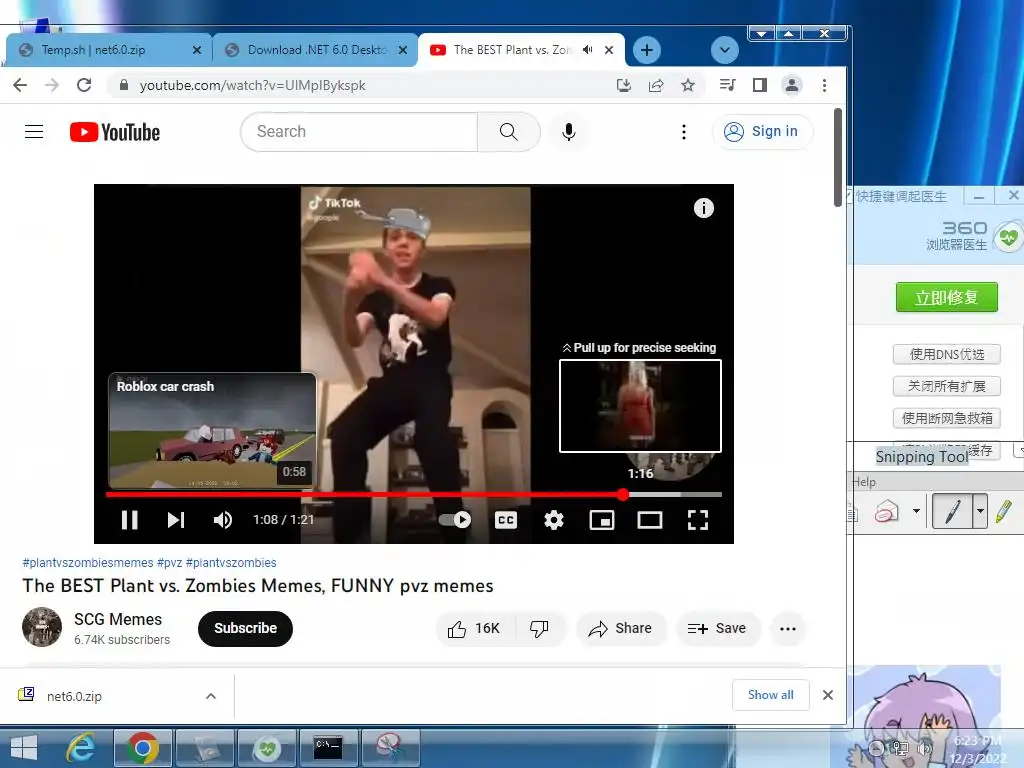Click the seek preview thumbnail at 1:16
Viewport: 1024px width, 768px height.
[640, 406]
